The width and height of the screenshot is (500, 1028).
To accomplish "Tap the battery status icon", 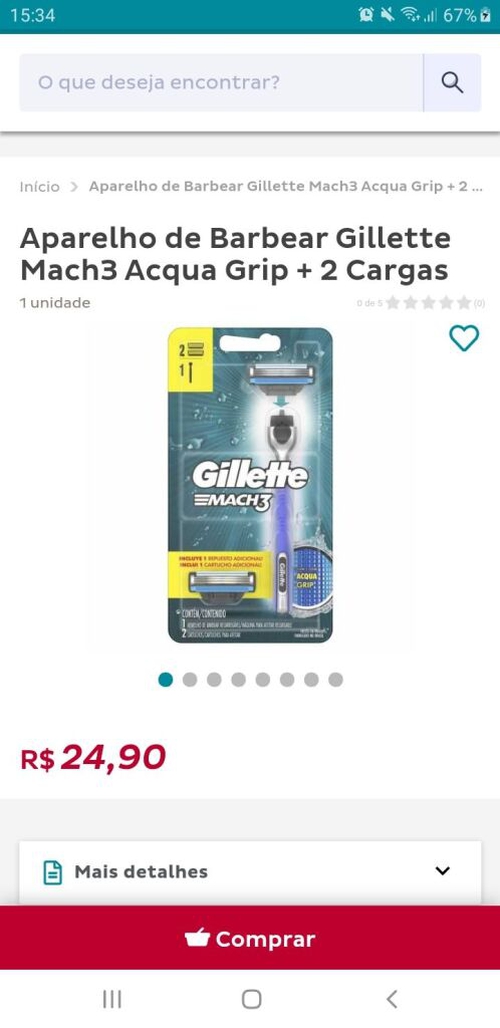I will (486, 15).
